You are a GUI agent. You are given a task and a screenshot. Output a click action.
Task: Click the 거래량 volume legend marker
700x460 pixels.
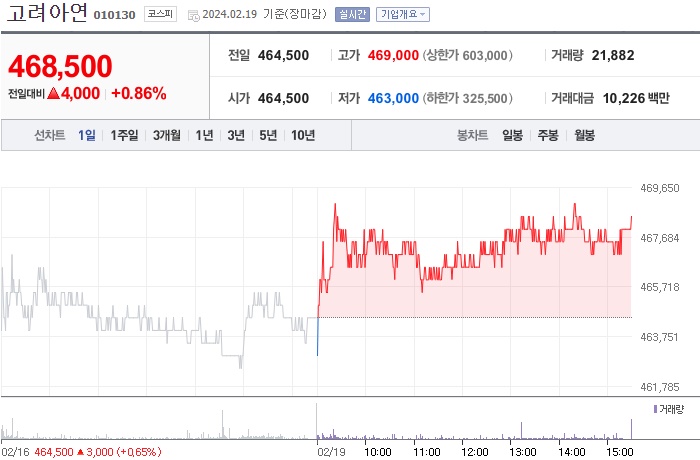(x=655, y=409)
